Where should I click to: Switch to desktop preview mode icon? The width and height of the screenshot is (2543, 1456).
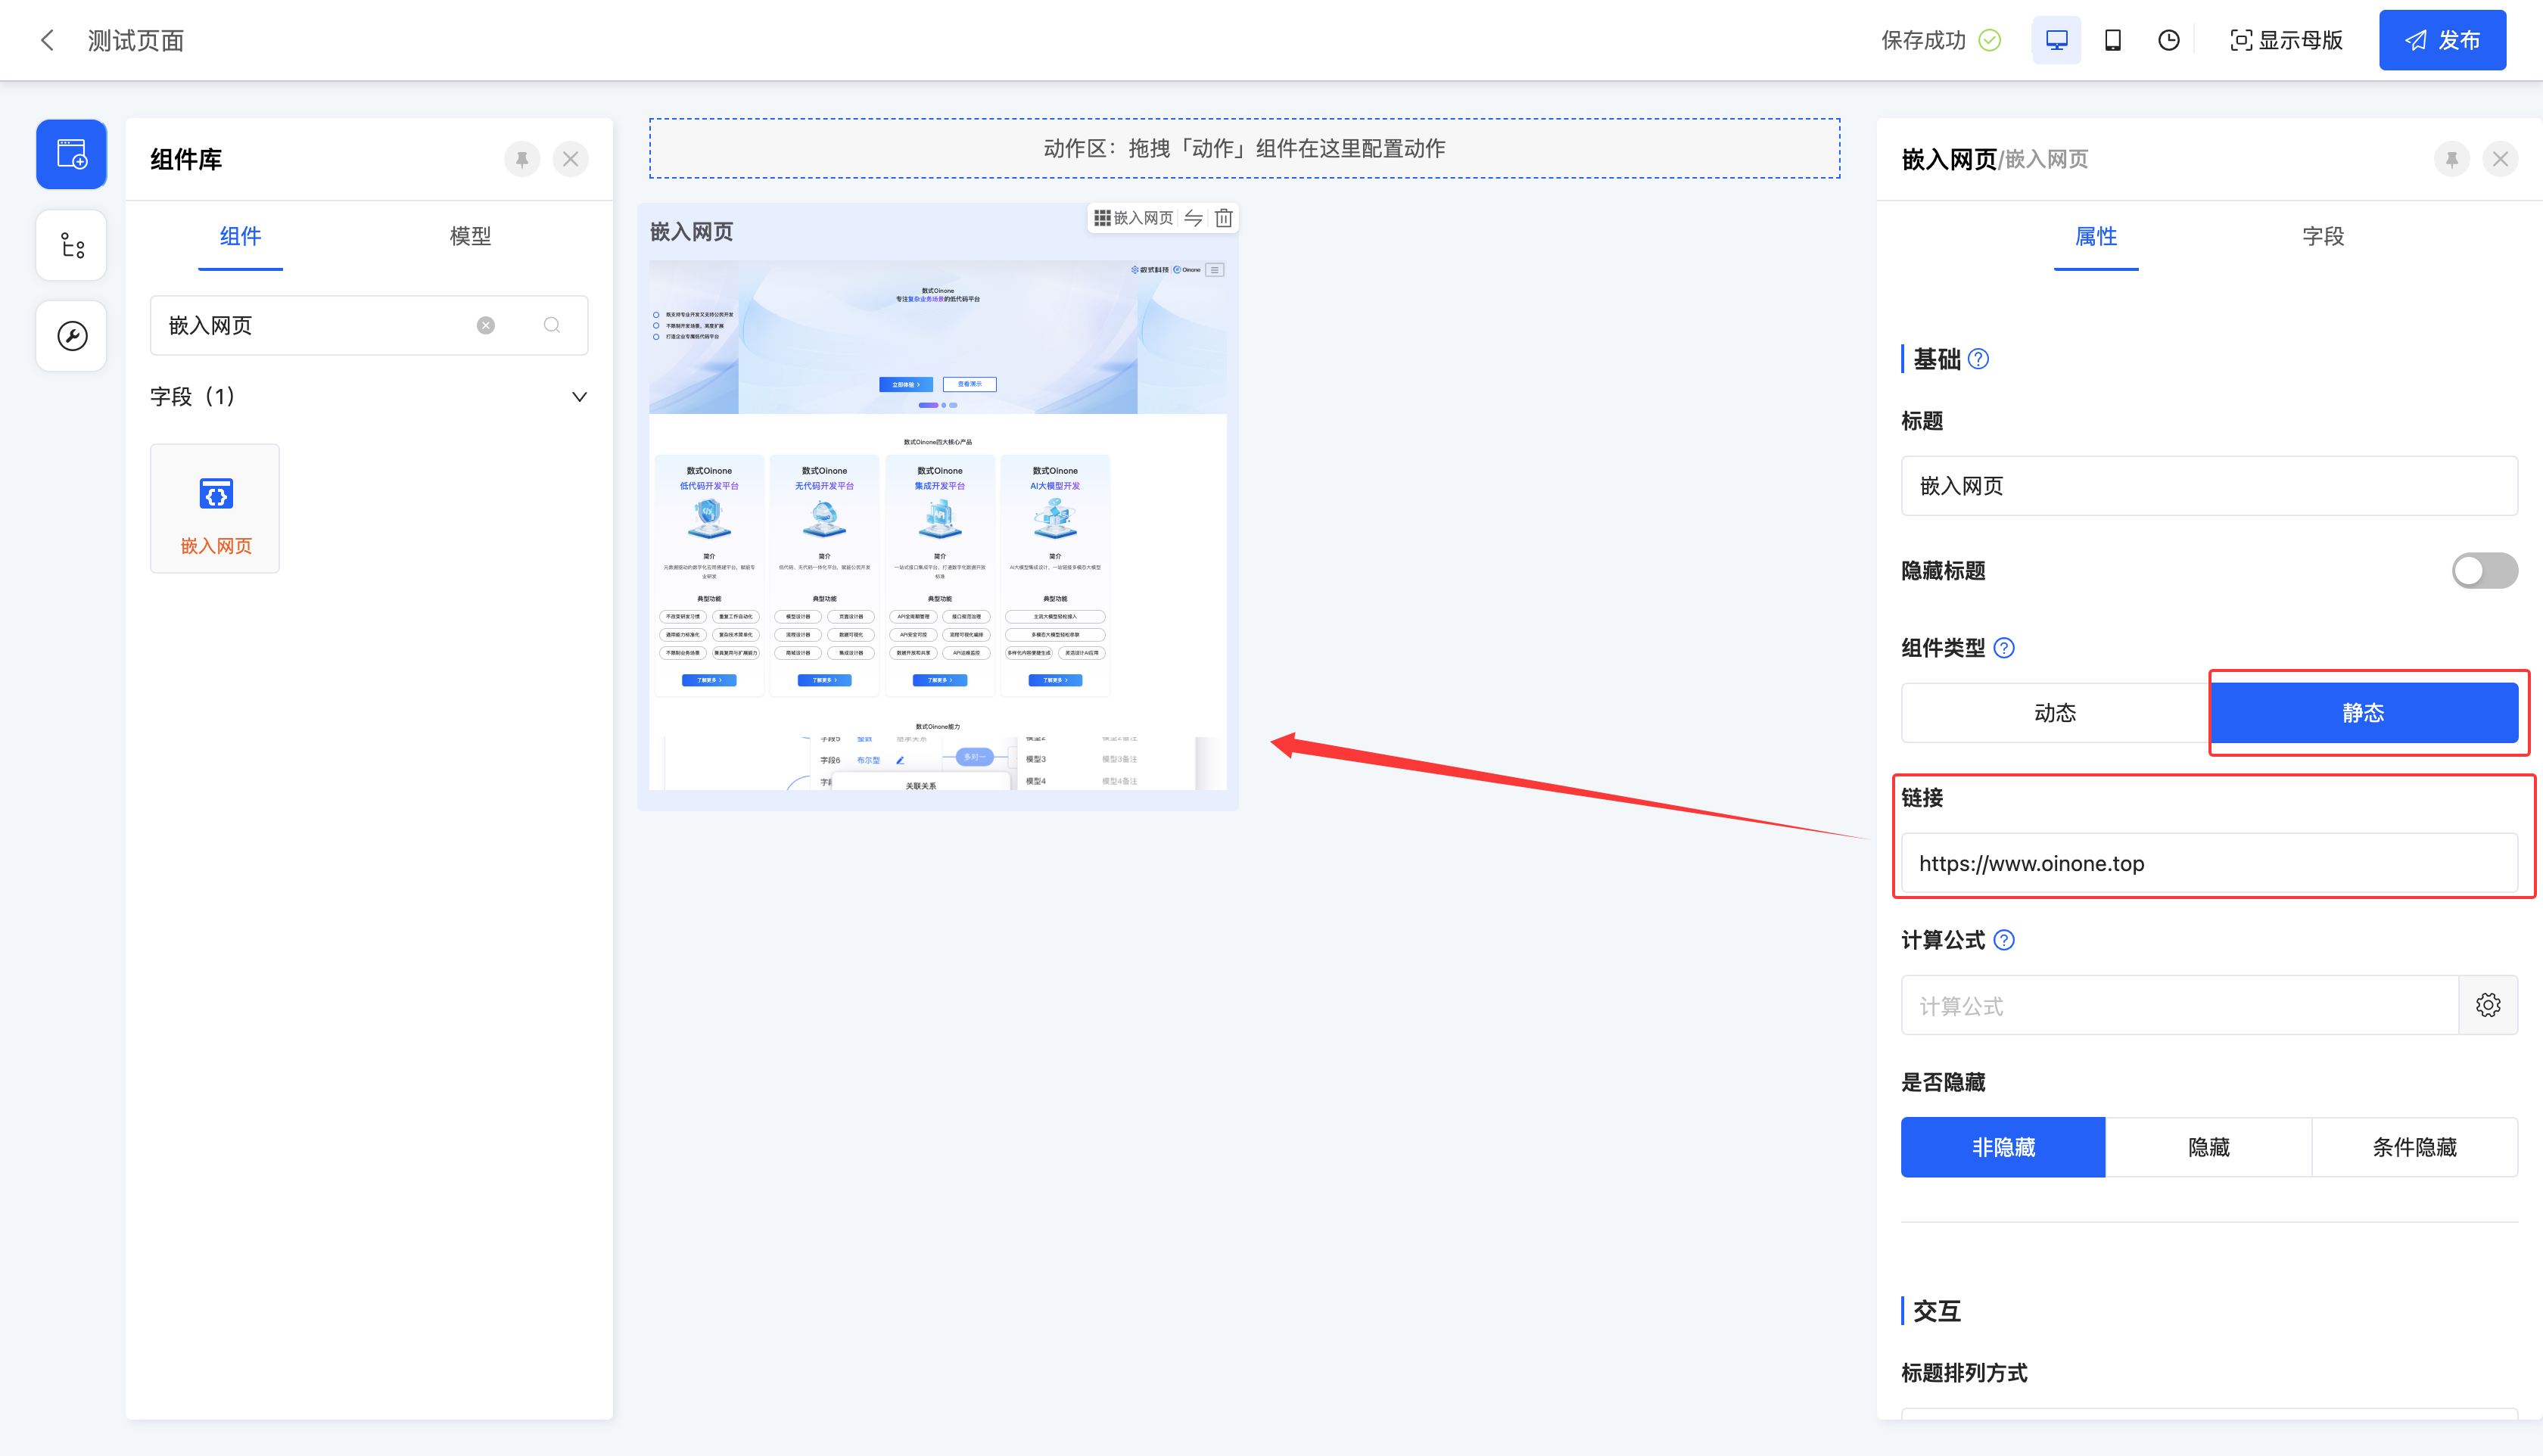pos(2056,40)
